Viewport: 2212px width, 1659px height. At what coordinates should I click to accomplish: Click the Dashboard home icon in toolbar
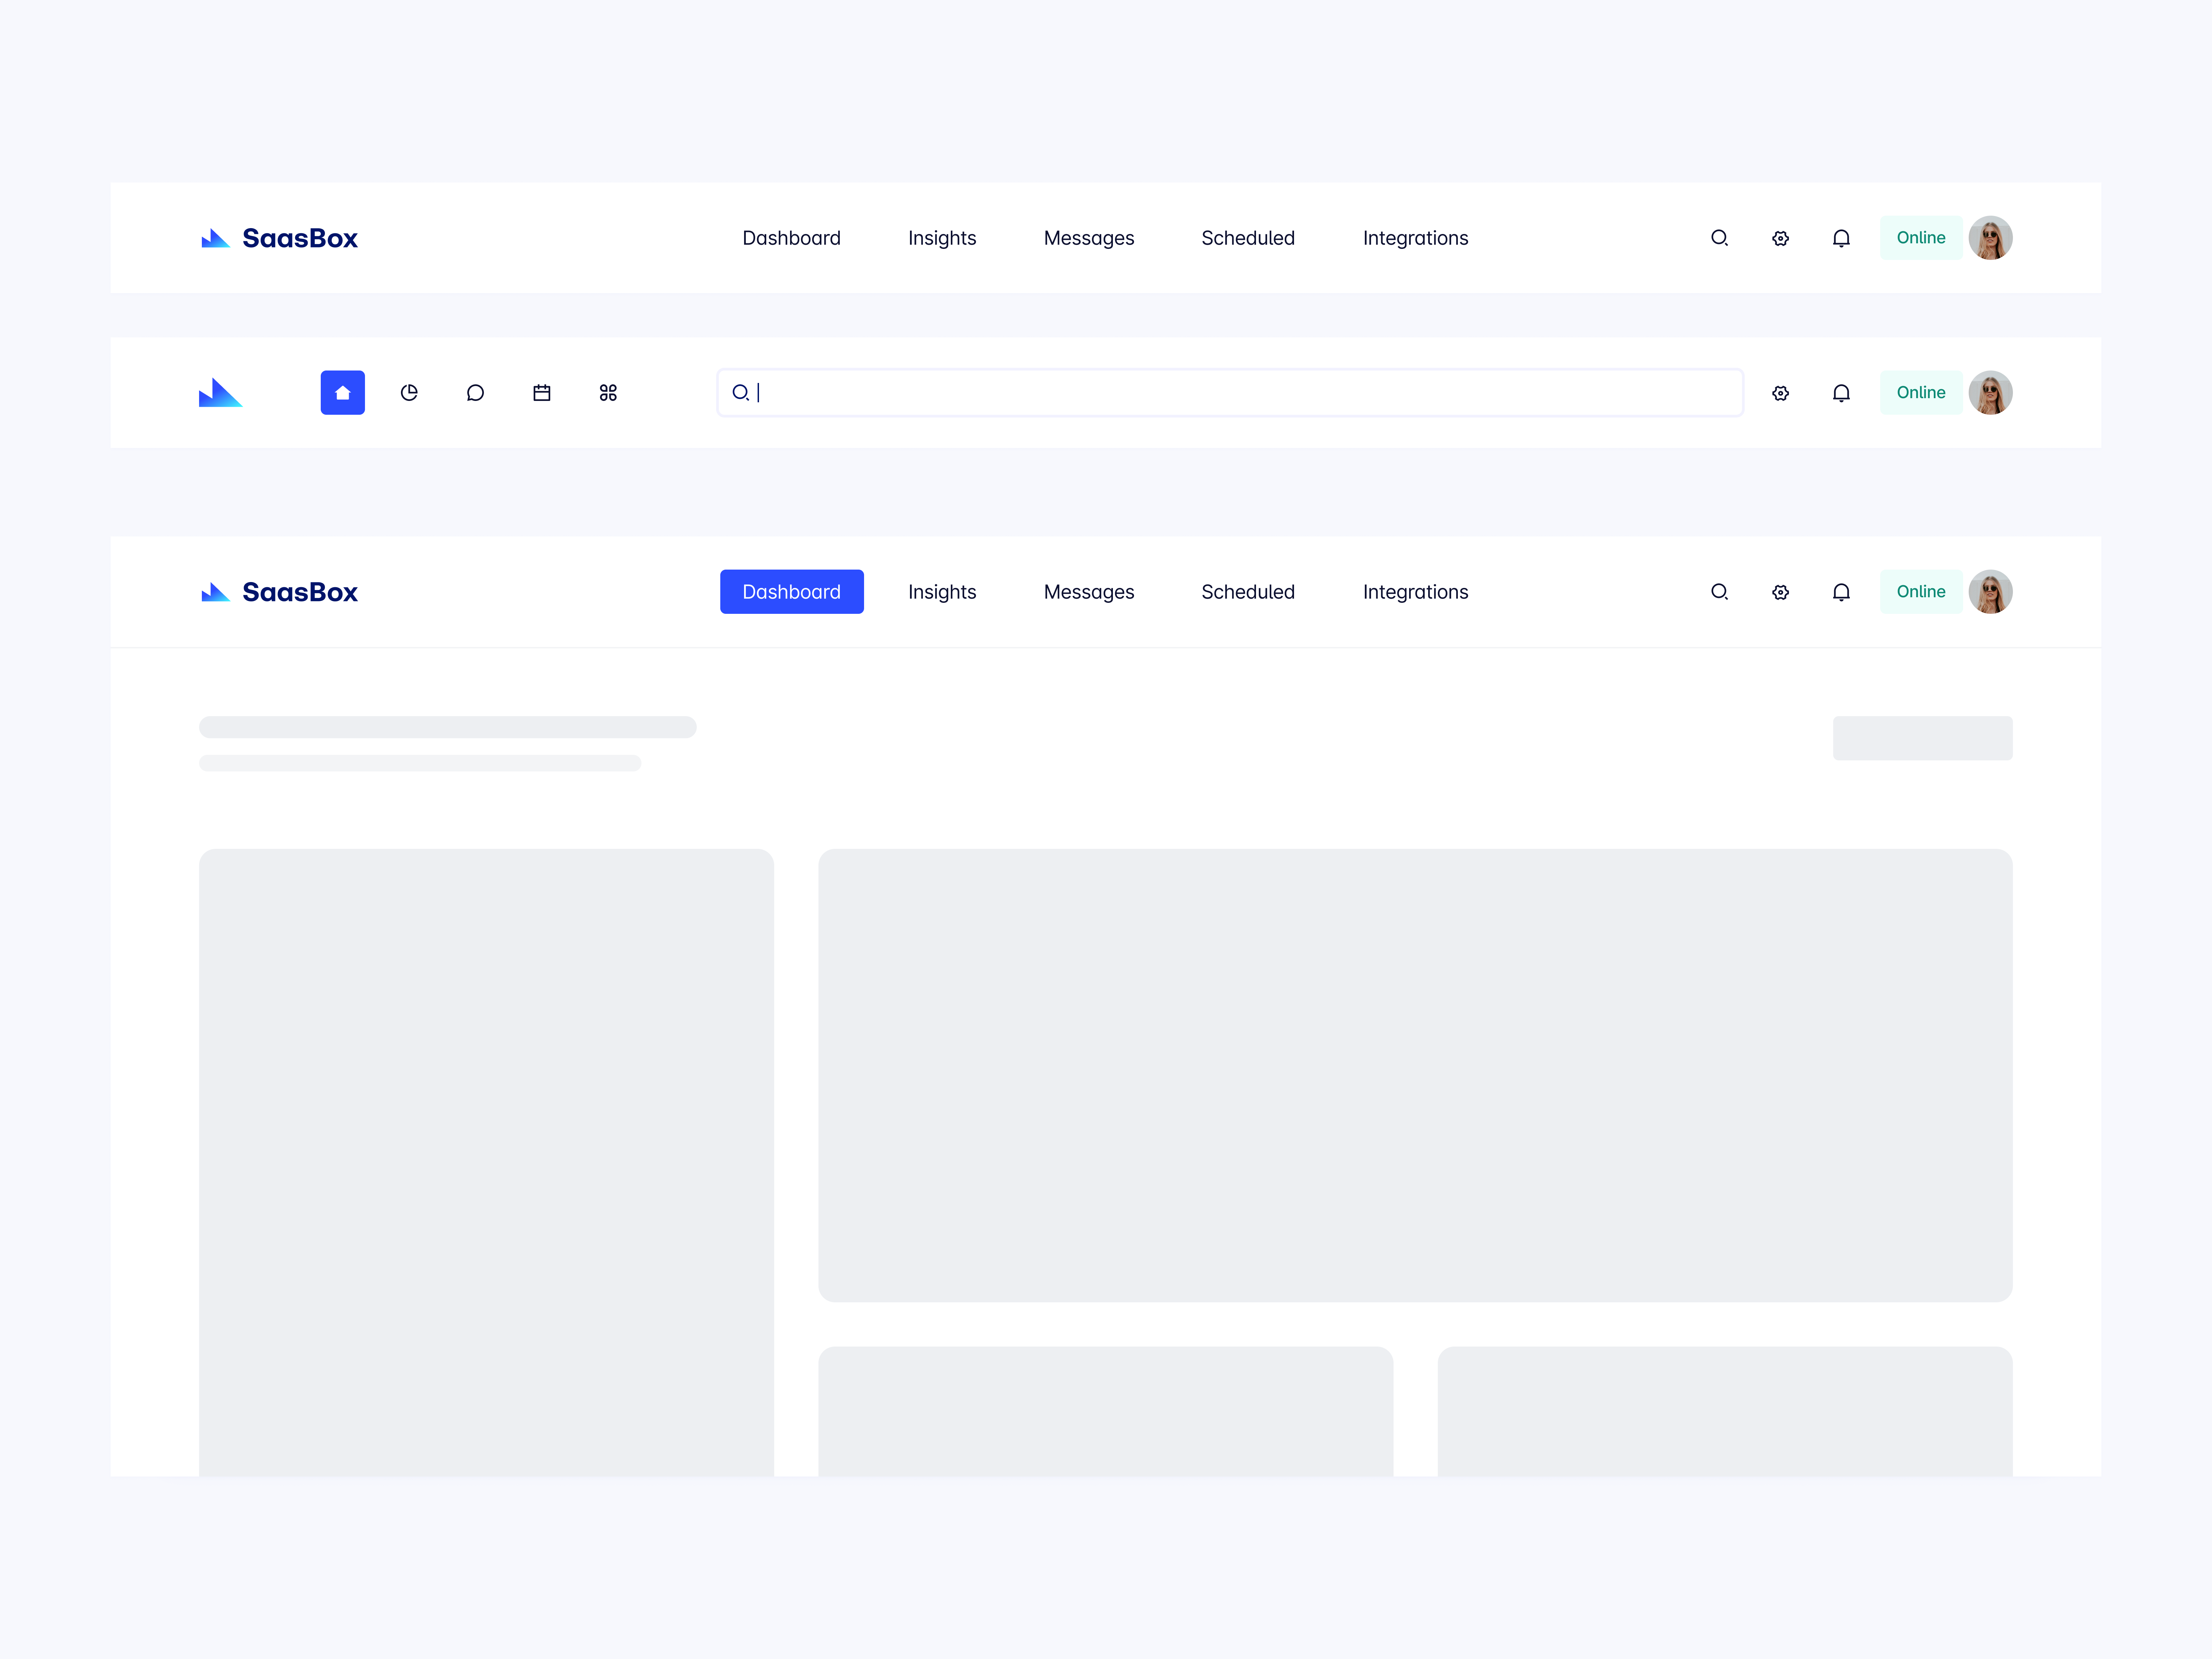[343, 392]
